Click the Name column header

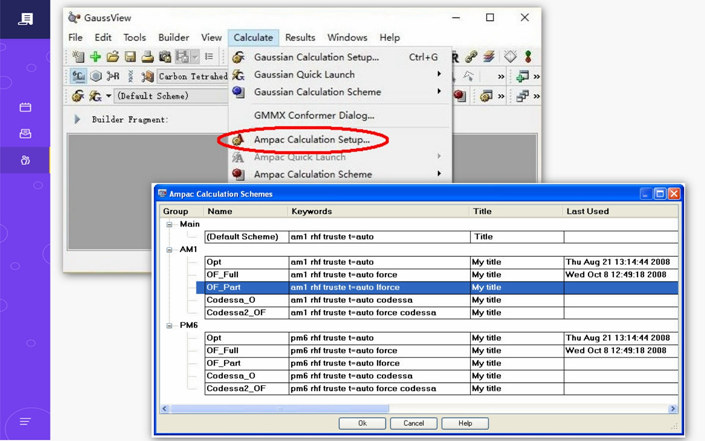click(x=245, y=211)
